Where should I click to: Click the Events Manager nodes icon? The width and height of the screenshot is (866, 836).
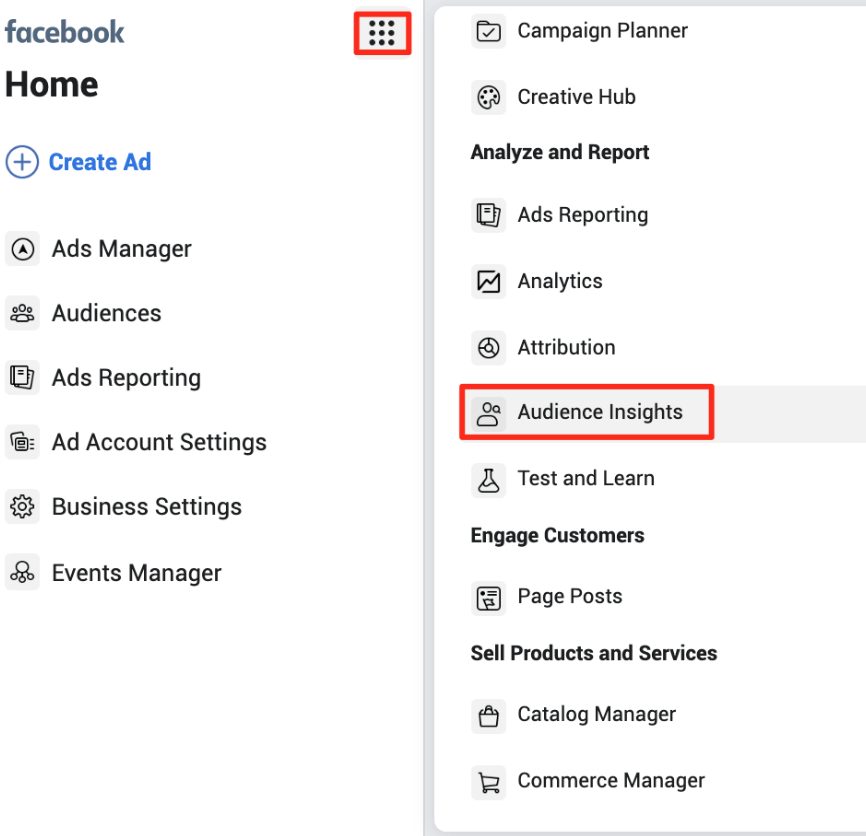(22, 572)
